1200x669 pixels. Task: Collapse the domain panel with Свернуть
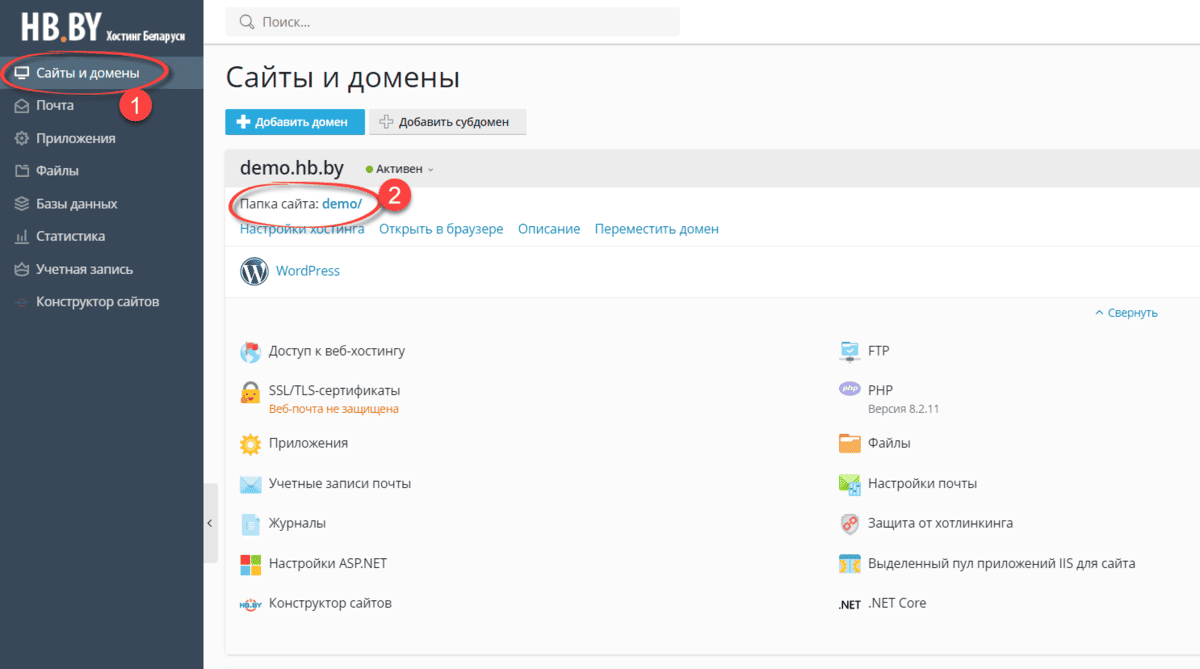point(1126,313)
